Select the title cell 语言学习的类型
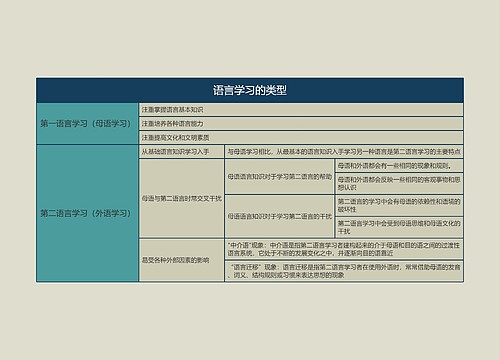 (x=250, y=90)
